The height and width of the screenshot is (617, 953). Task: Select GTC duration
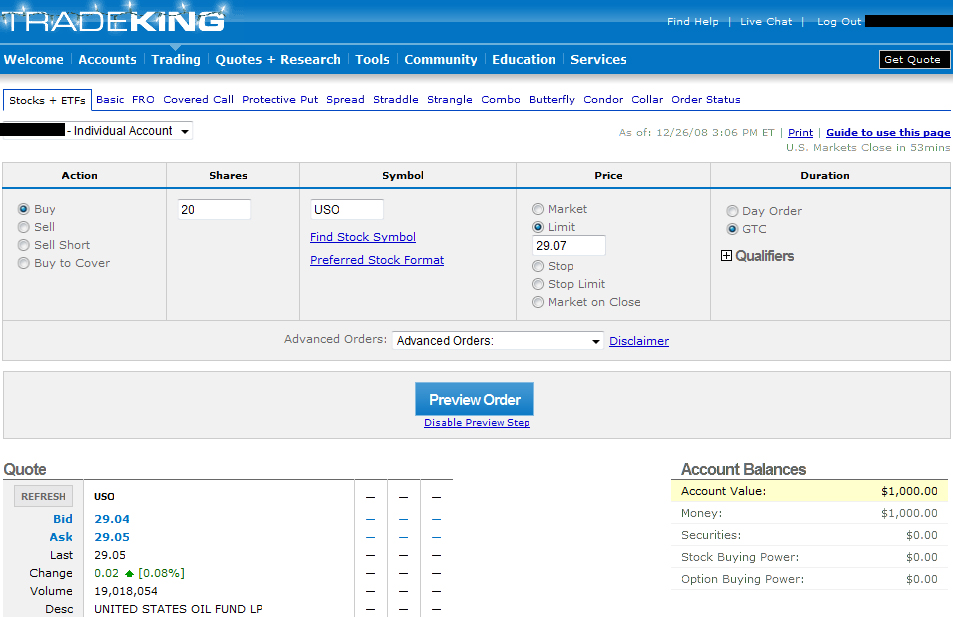click(x=732, y=229)
